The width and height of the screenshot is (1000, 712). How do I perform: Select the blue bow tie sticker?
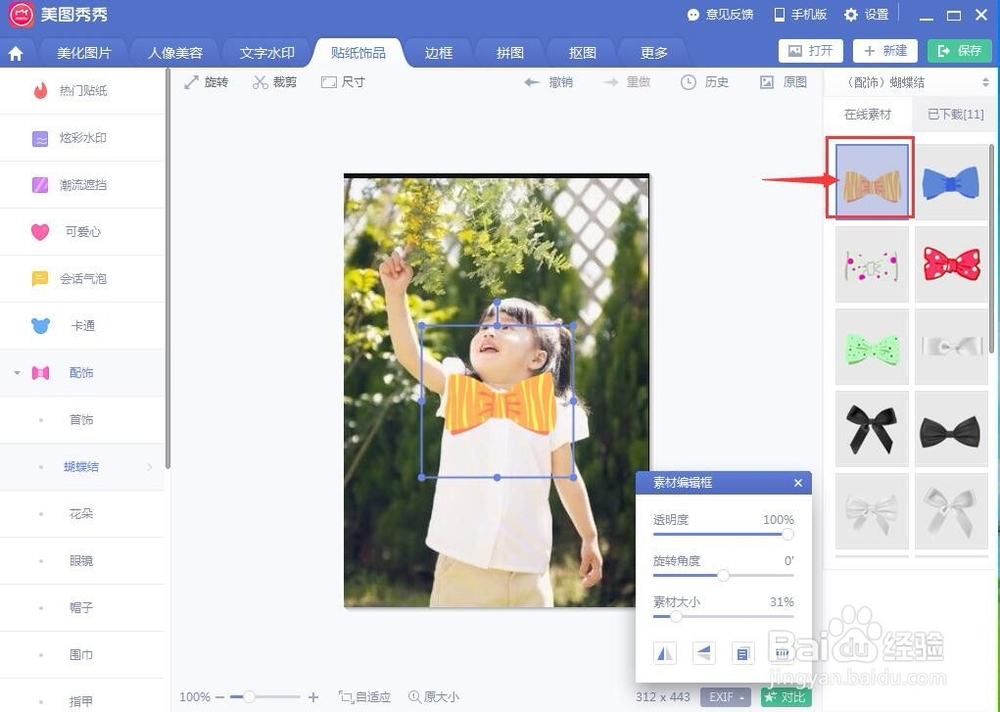click(x=950, y=181)
